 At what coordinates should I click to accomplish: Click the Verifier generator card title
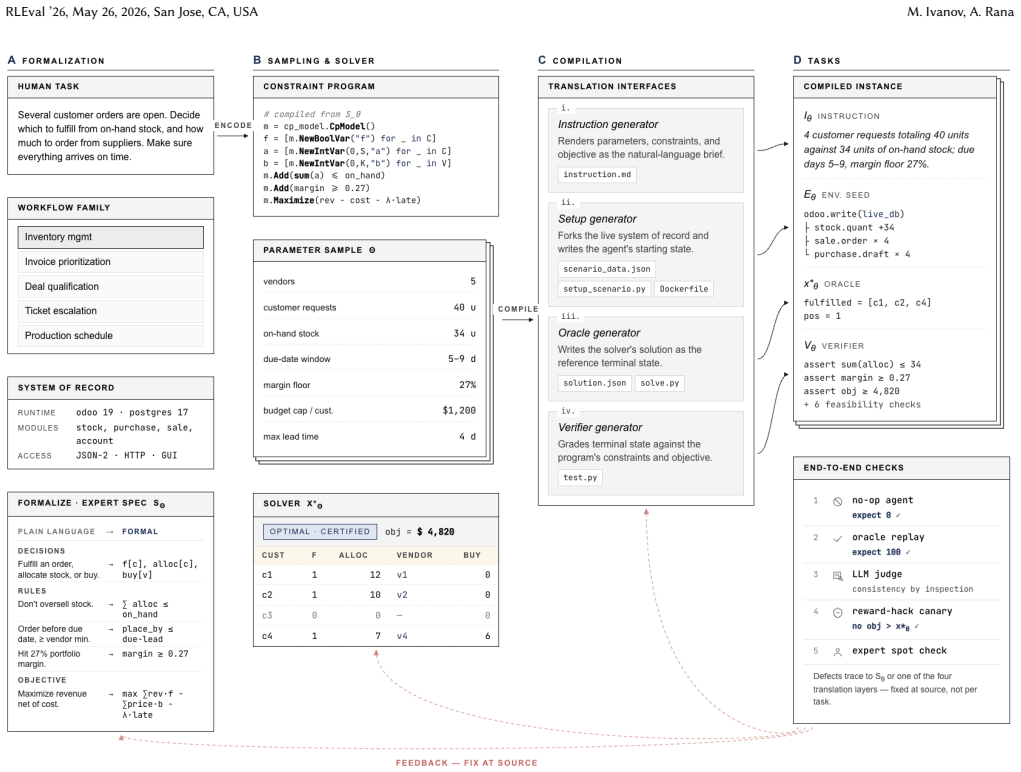click(600, 427)
